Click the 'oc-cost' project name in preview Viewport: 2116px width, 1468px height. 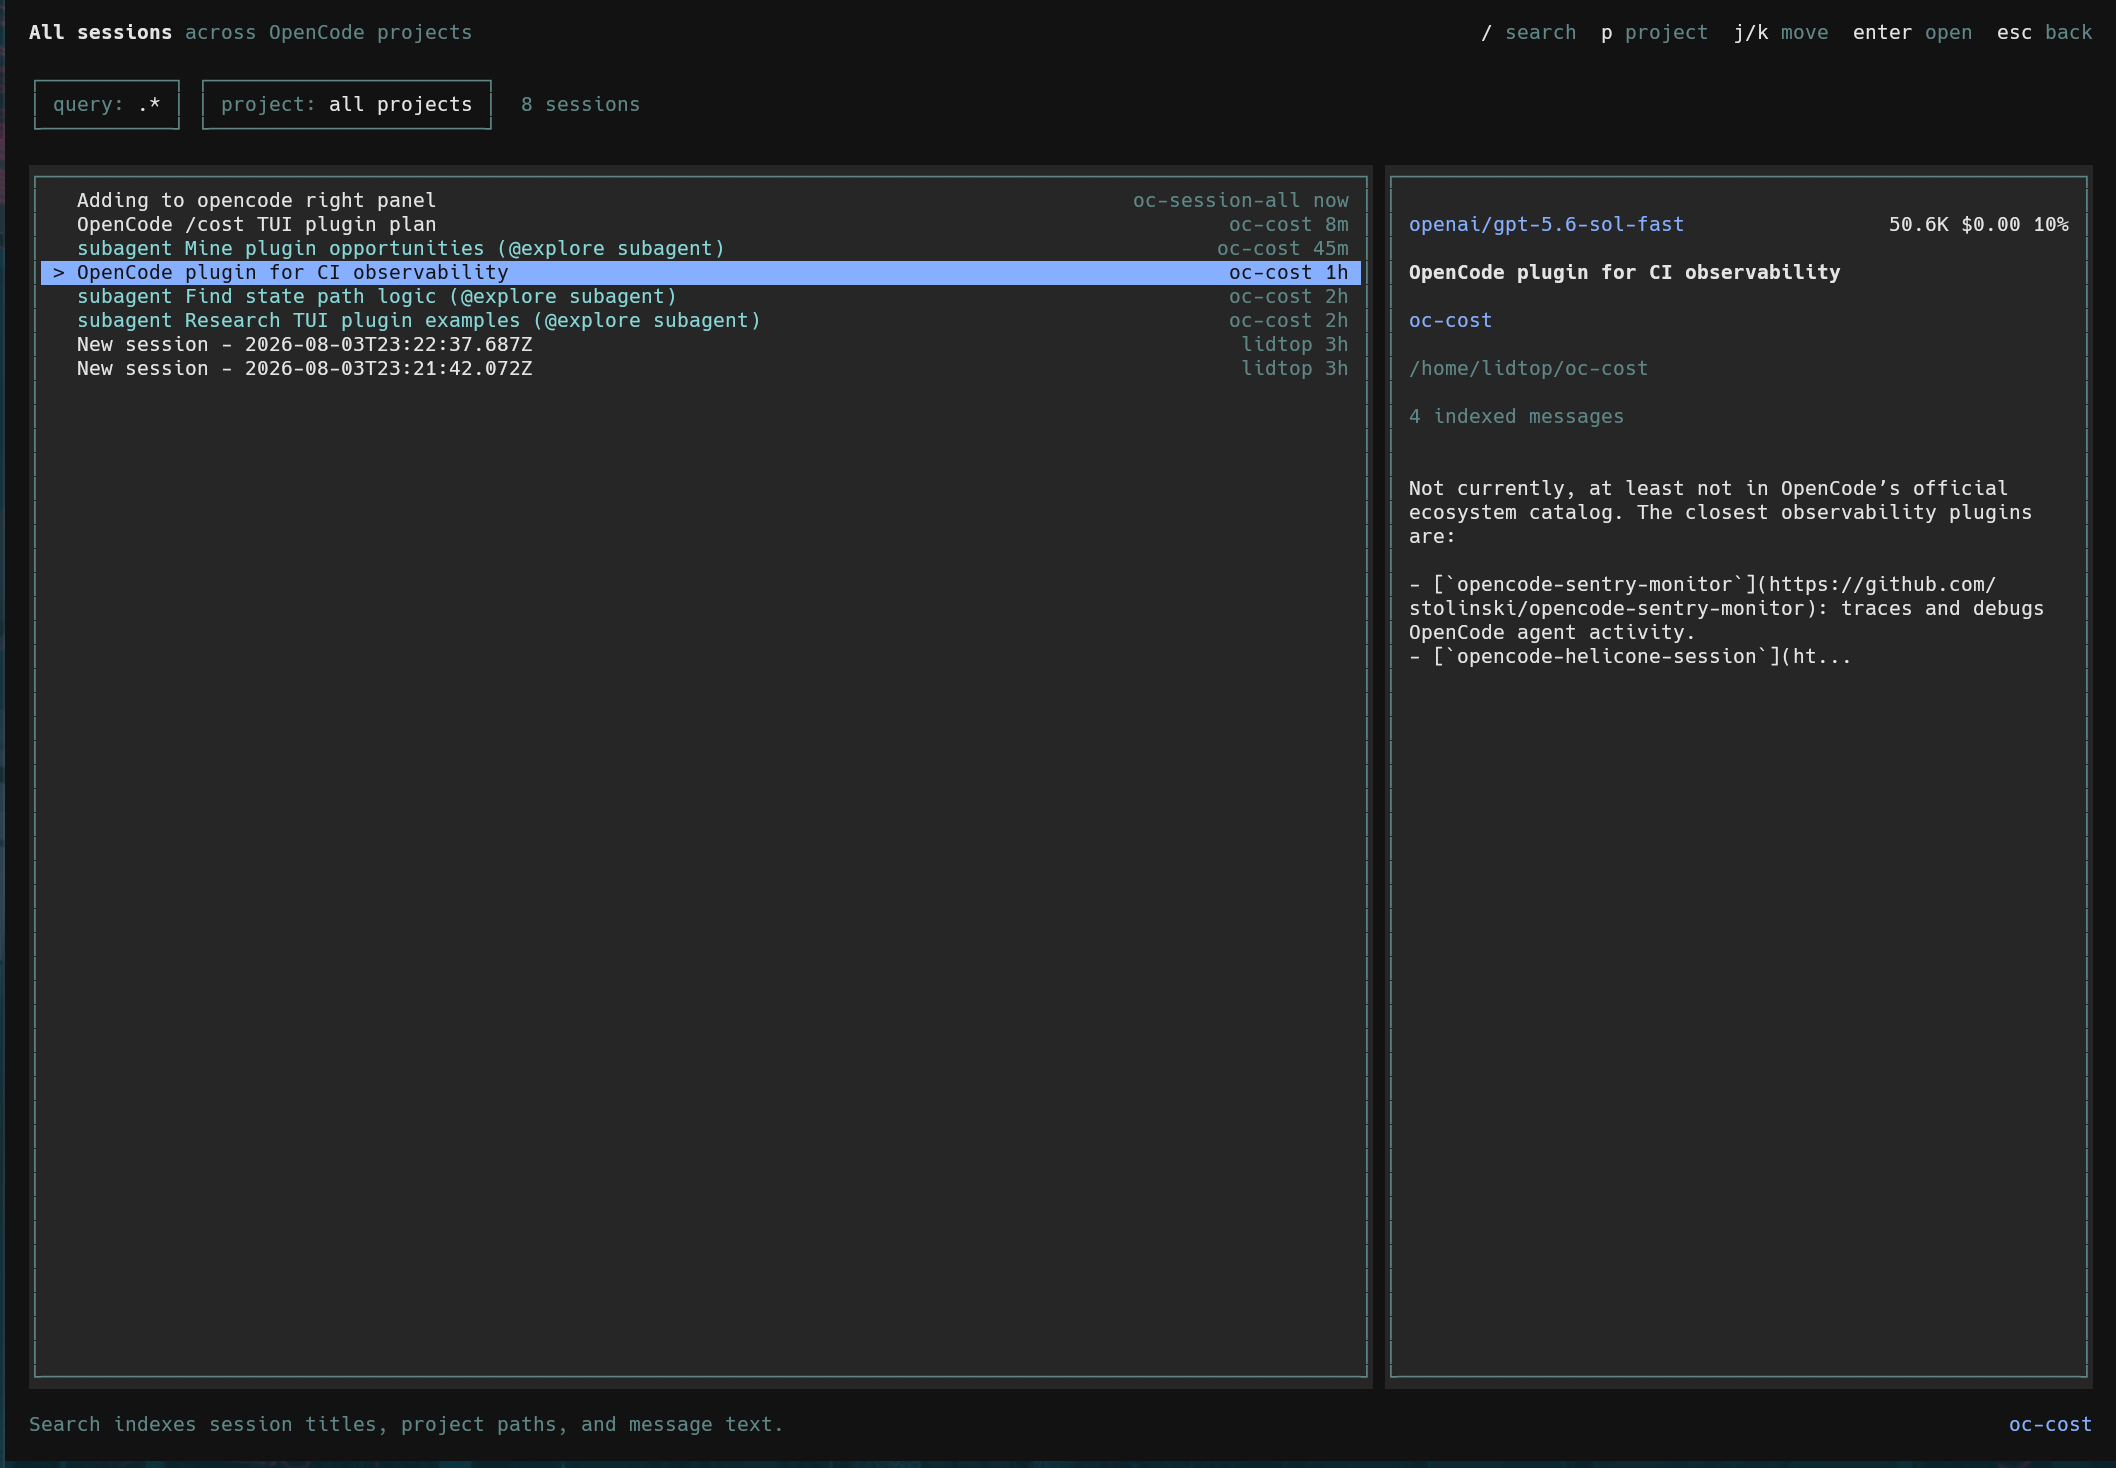(1450, 321)
